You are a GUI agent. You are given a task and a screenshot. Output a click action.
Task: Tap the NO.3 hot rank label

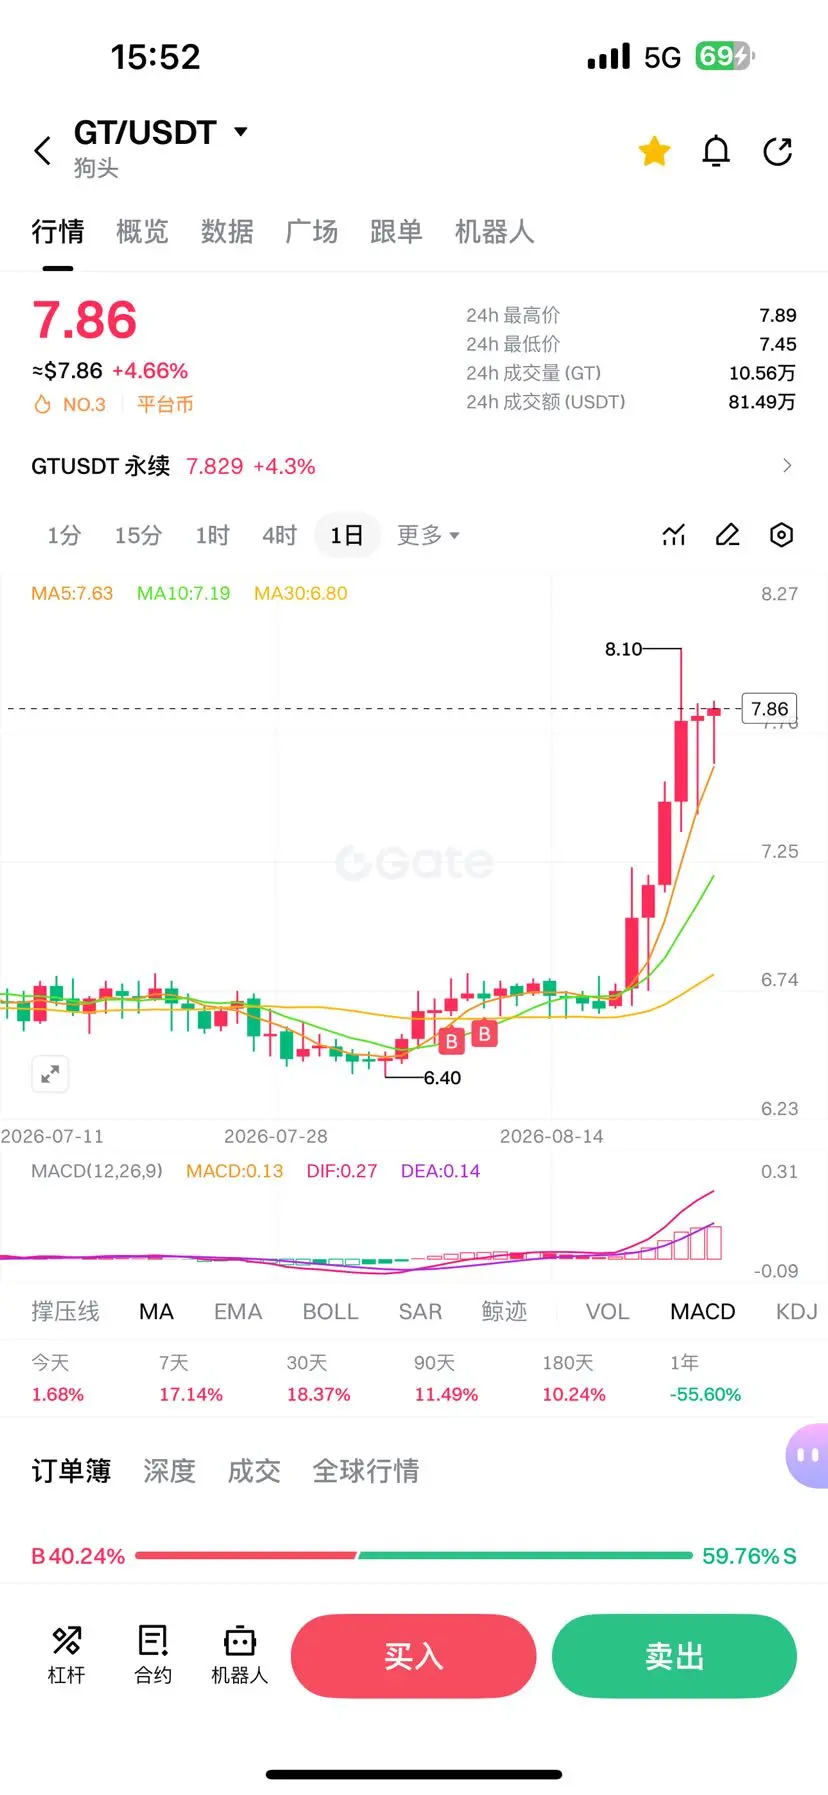70,404
